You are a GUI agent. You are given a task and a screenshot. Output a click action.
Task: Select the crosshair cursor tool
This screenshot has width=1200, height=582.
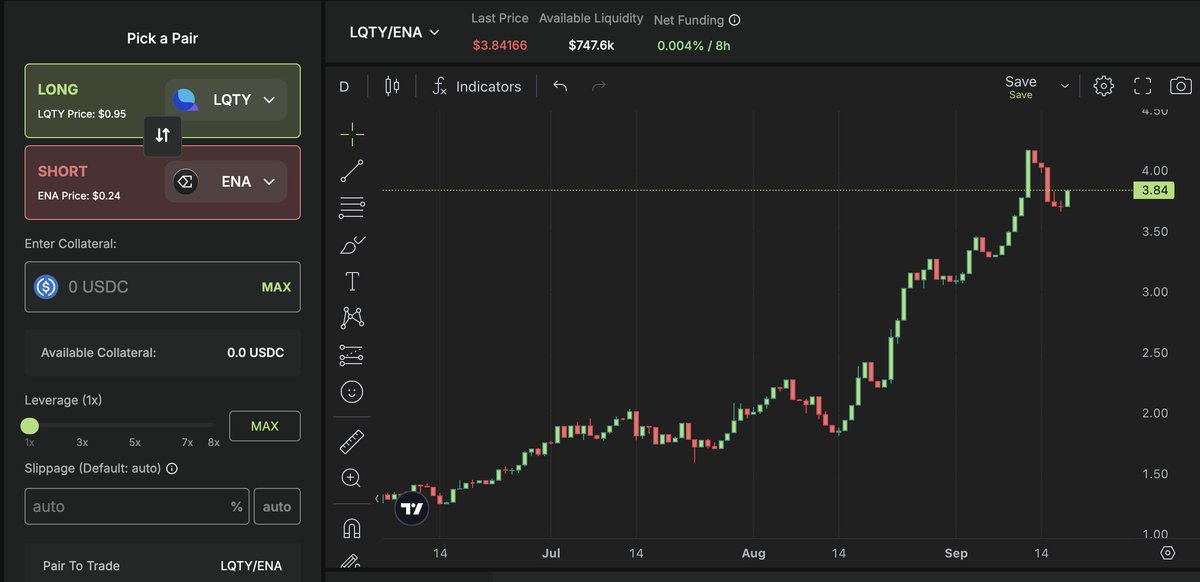coord(352,134)
